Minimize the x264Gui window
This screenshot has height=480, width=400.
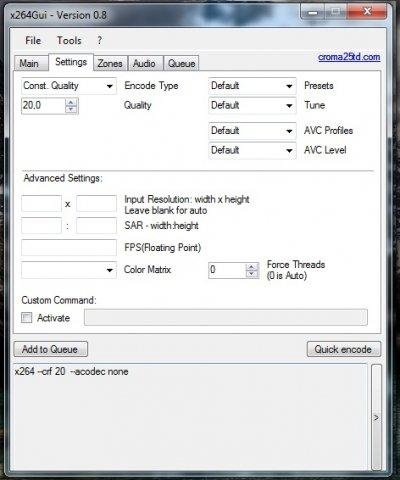312,12
